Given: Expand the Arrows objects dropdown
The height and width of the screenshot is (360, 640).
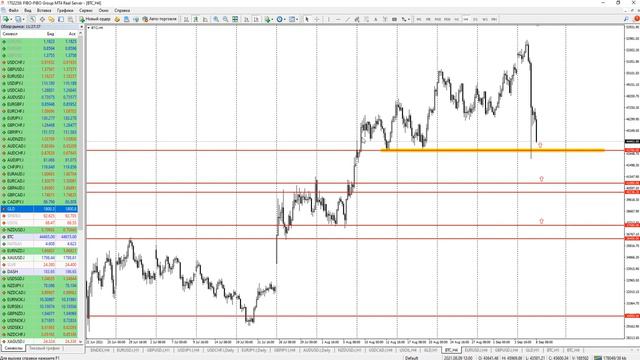Looking at the screenshot, I should coord(409,19).
